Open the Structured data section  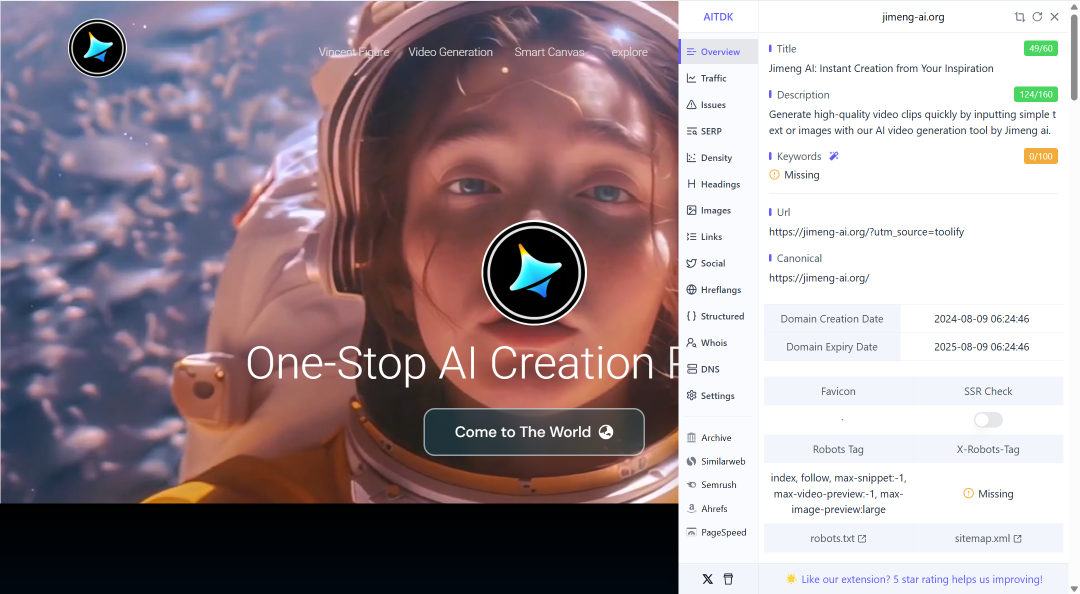[718, 316]
